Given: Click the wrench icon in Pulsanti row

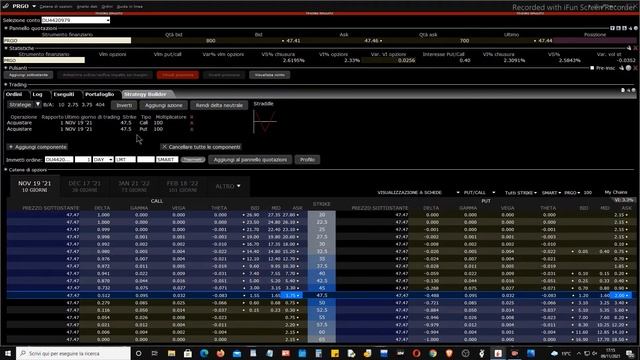Looking at the screenshot, I should coord(622,68).
